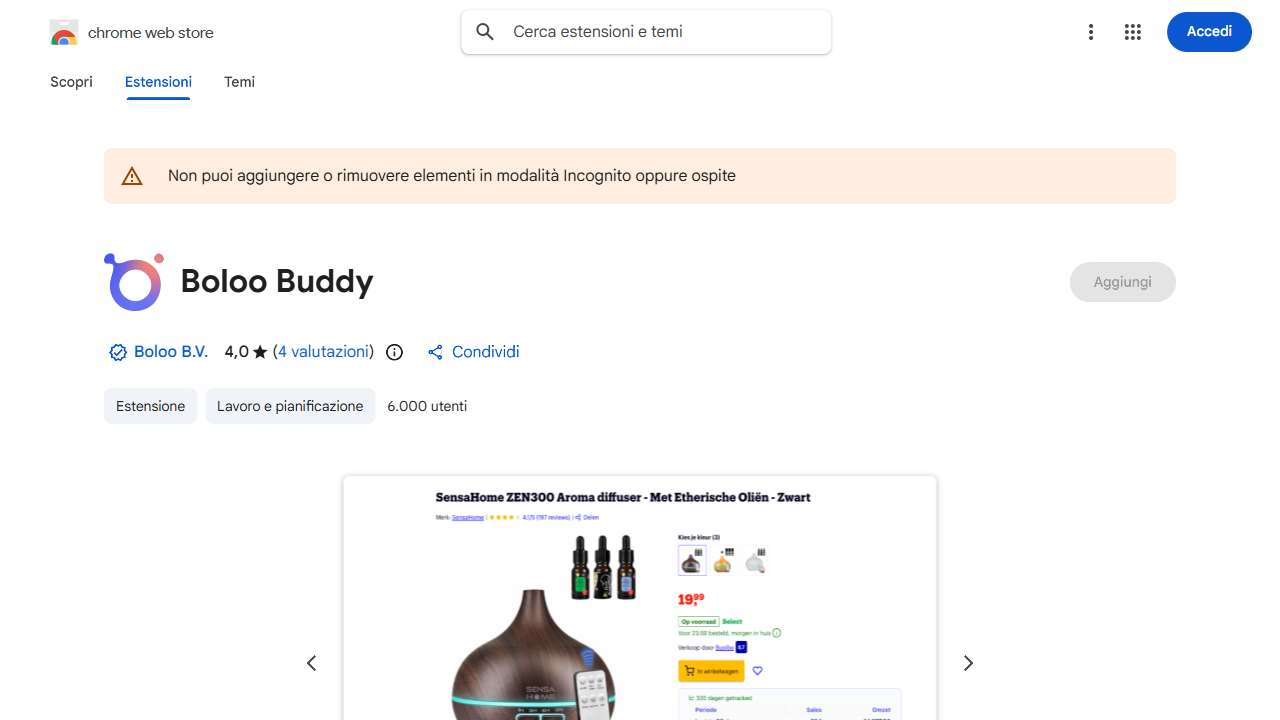Click the Chrome Web Store logo
The width and height of the screenshot is (1280, 720).
(64, 33)
